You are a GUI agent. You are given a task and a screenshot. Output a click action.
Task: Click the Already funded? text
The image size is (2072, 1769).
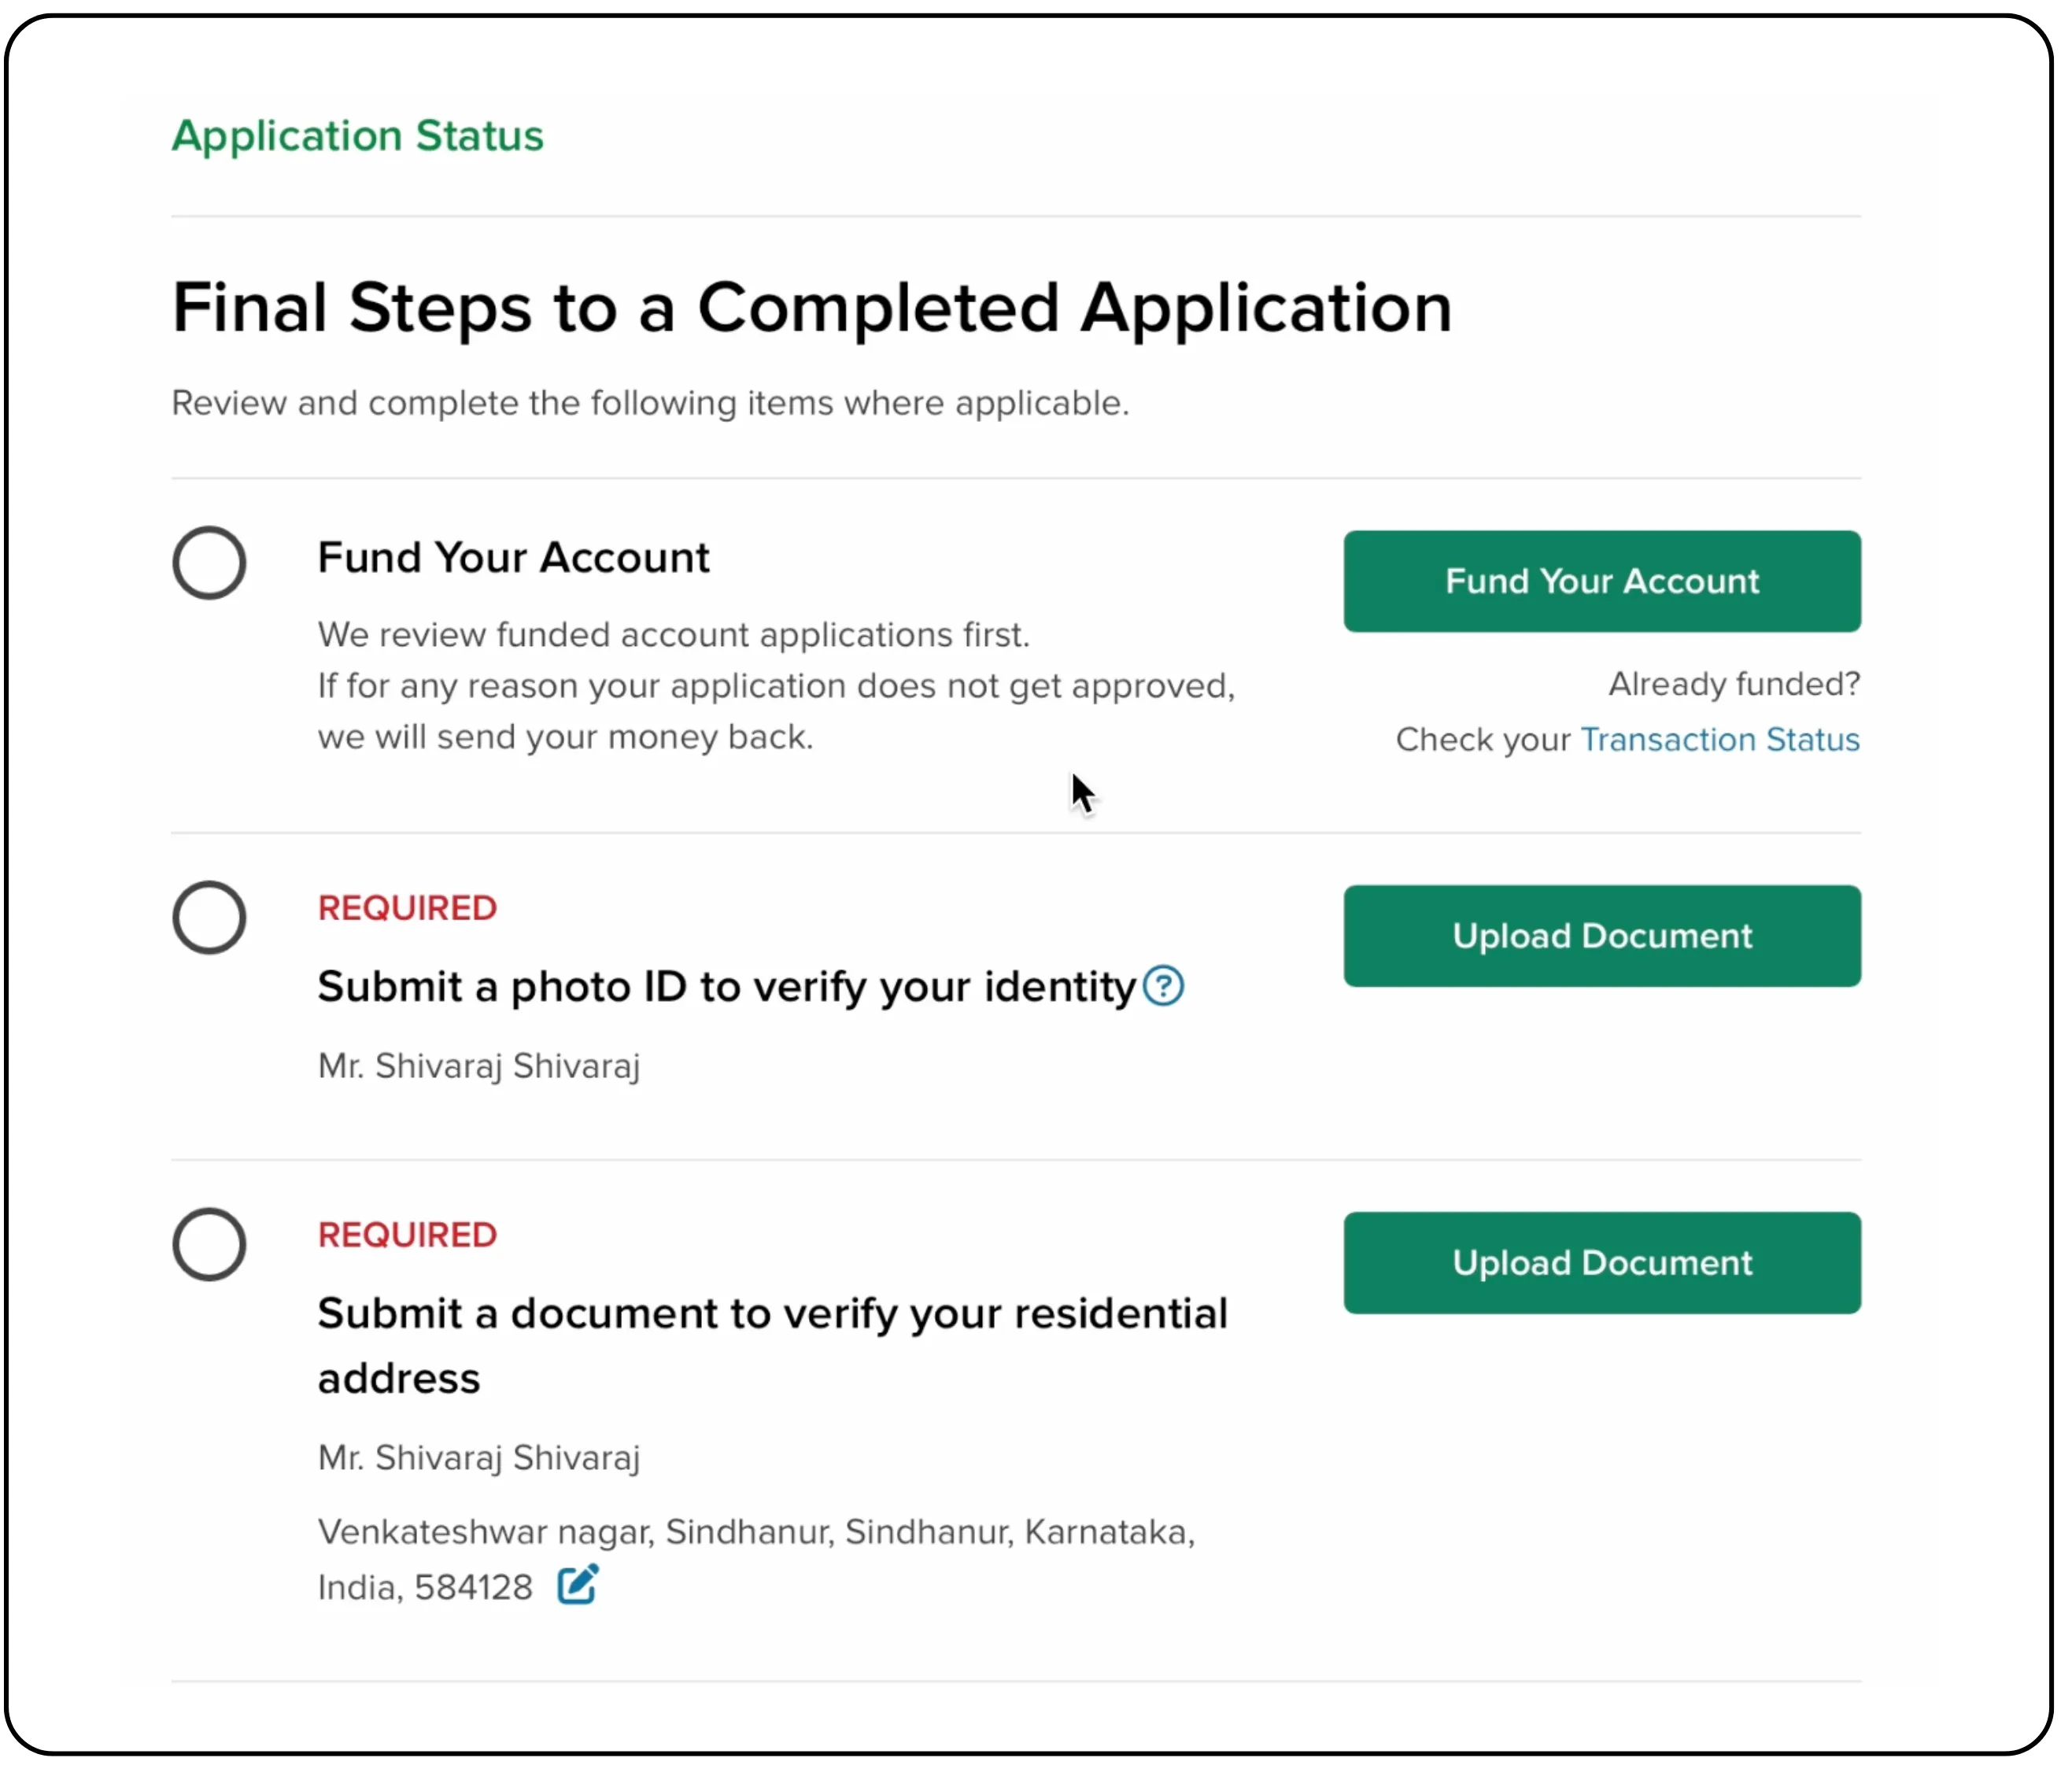click(1733, 683)
